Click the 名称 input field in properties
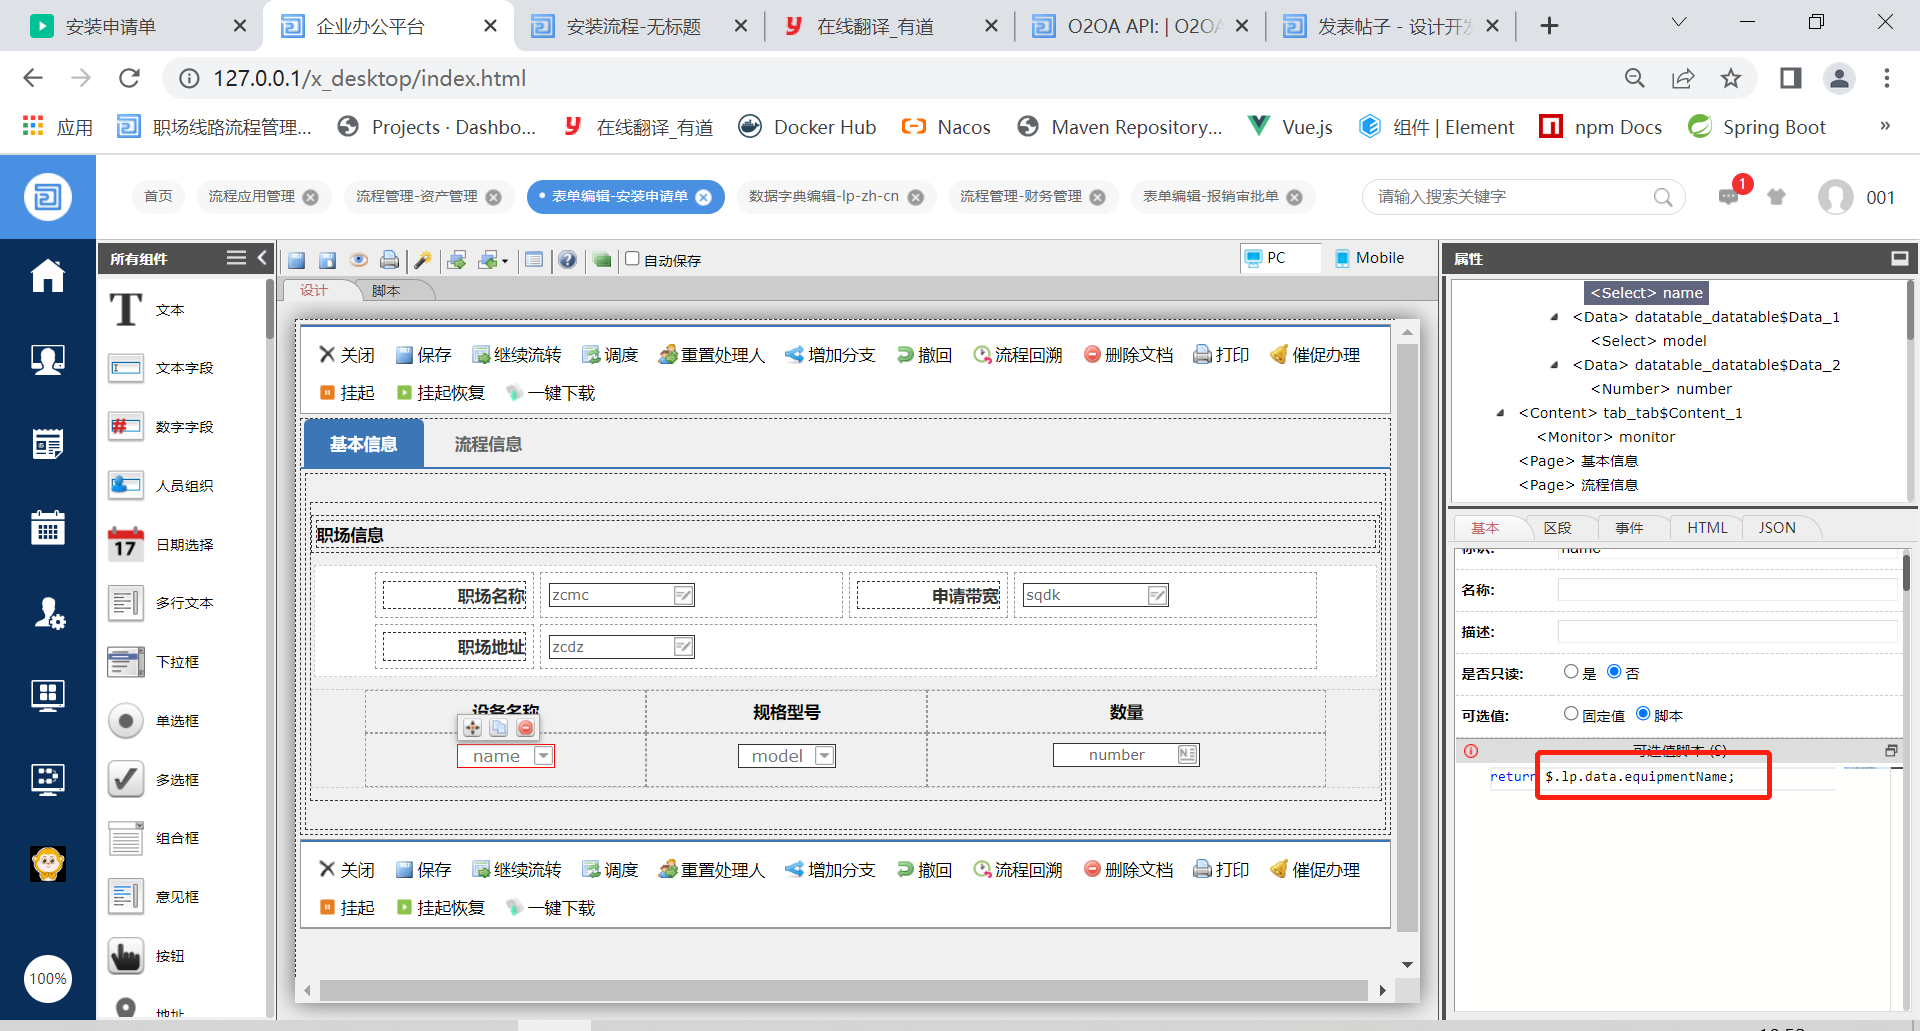1920x1031 pixels. (x=1727, y=590)
